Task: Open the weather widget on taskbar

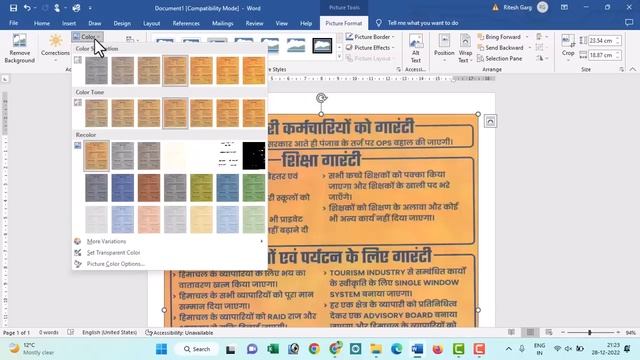Action: pos(31,349)
